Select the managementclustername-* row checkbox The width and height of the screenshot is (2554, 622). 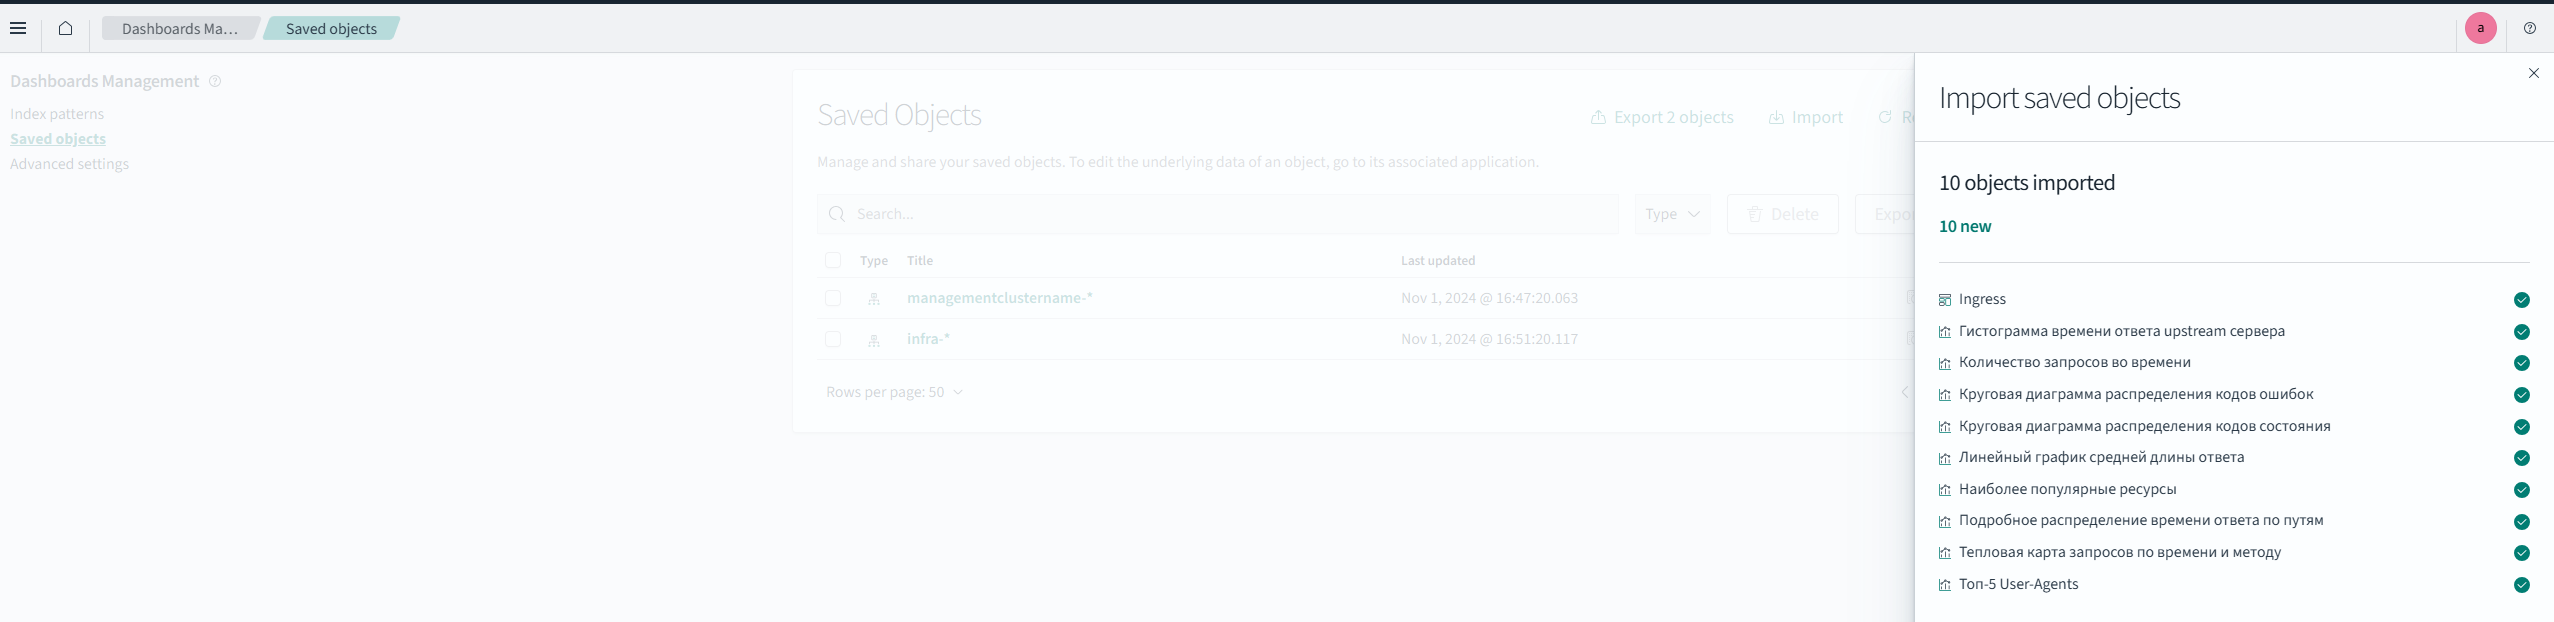click(833, 298)
